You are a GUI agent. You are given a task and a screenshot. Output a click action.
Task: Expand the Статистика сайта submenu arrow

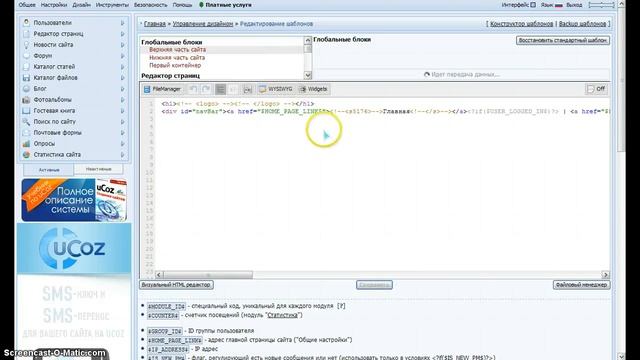122,155
